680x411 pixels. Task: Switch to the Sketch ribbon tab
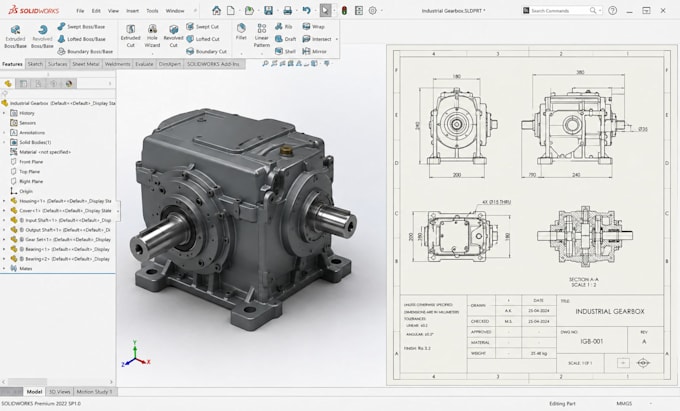click(35, 64)
